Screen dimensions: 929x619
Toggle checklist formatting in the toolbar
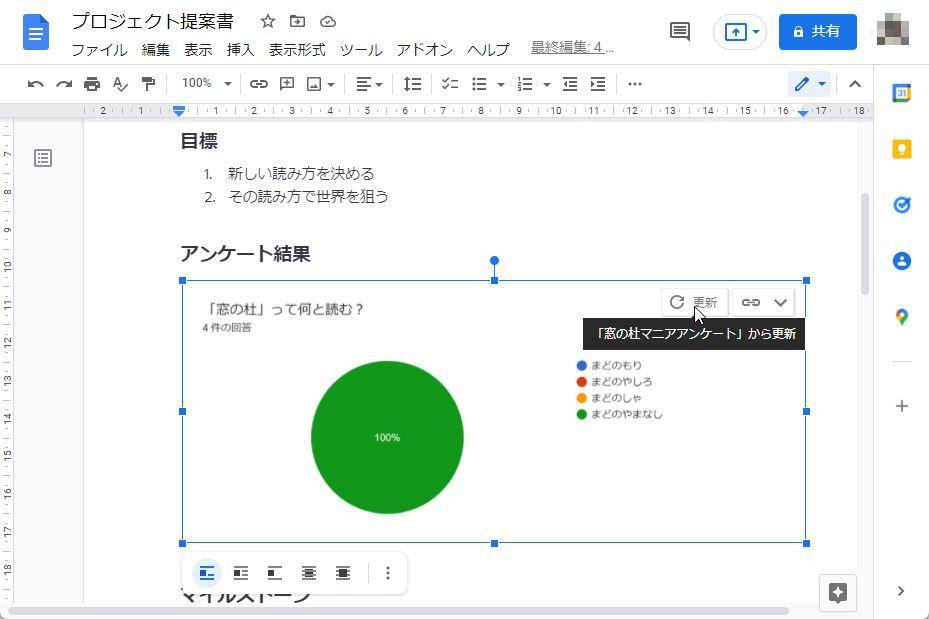tap(447, 84)
